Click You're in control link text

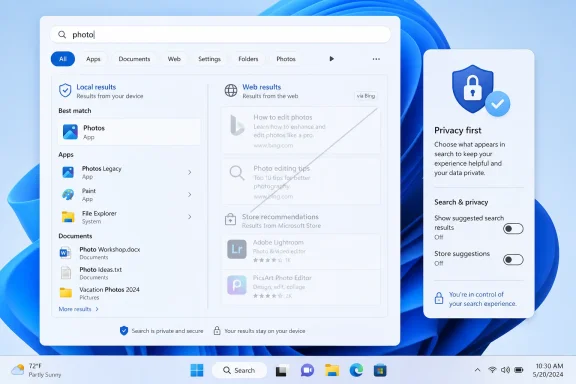[x=482, y=299]
